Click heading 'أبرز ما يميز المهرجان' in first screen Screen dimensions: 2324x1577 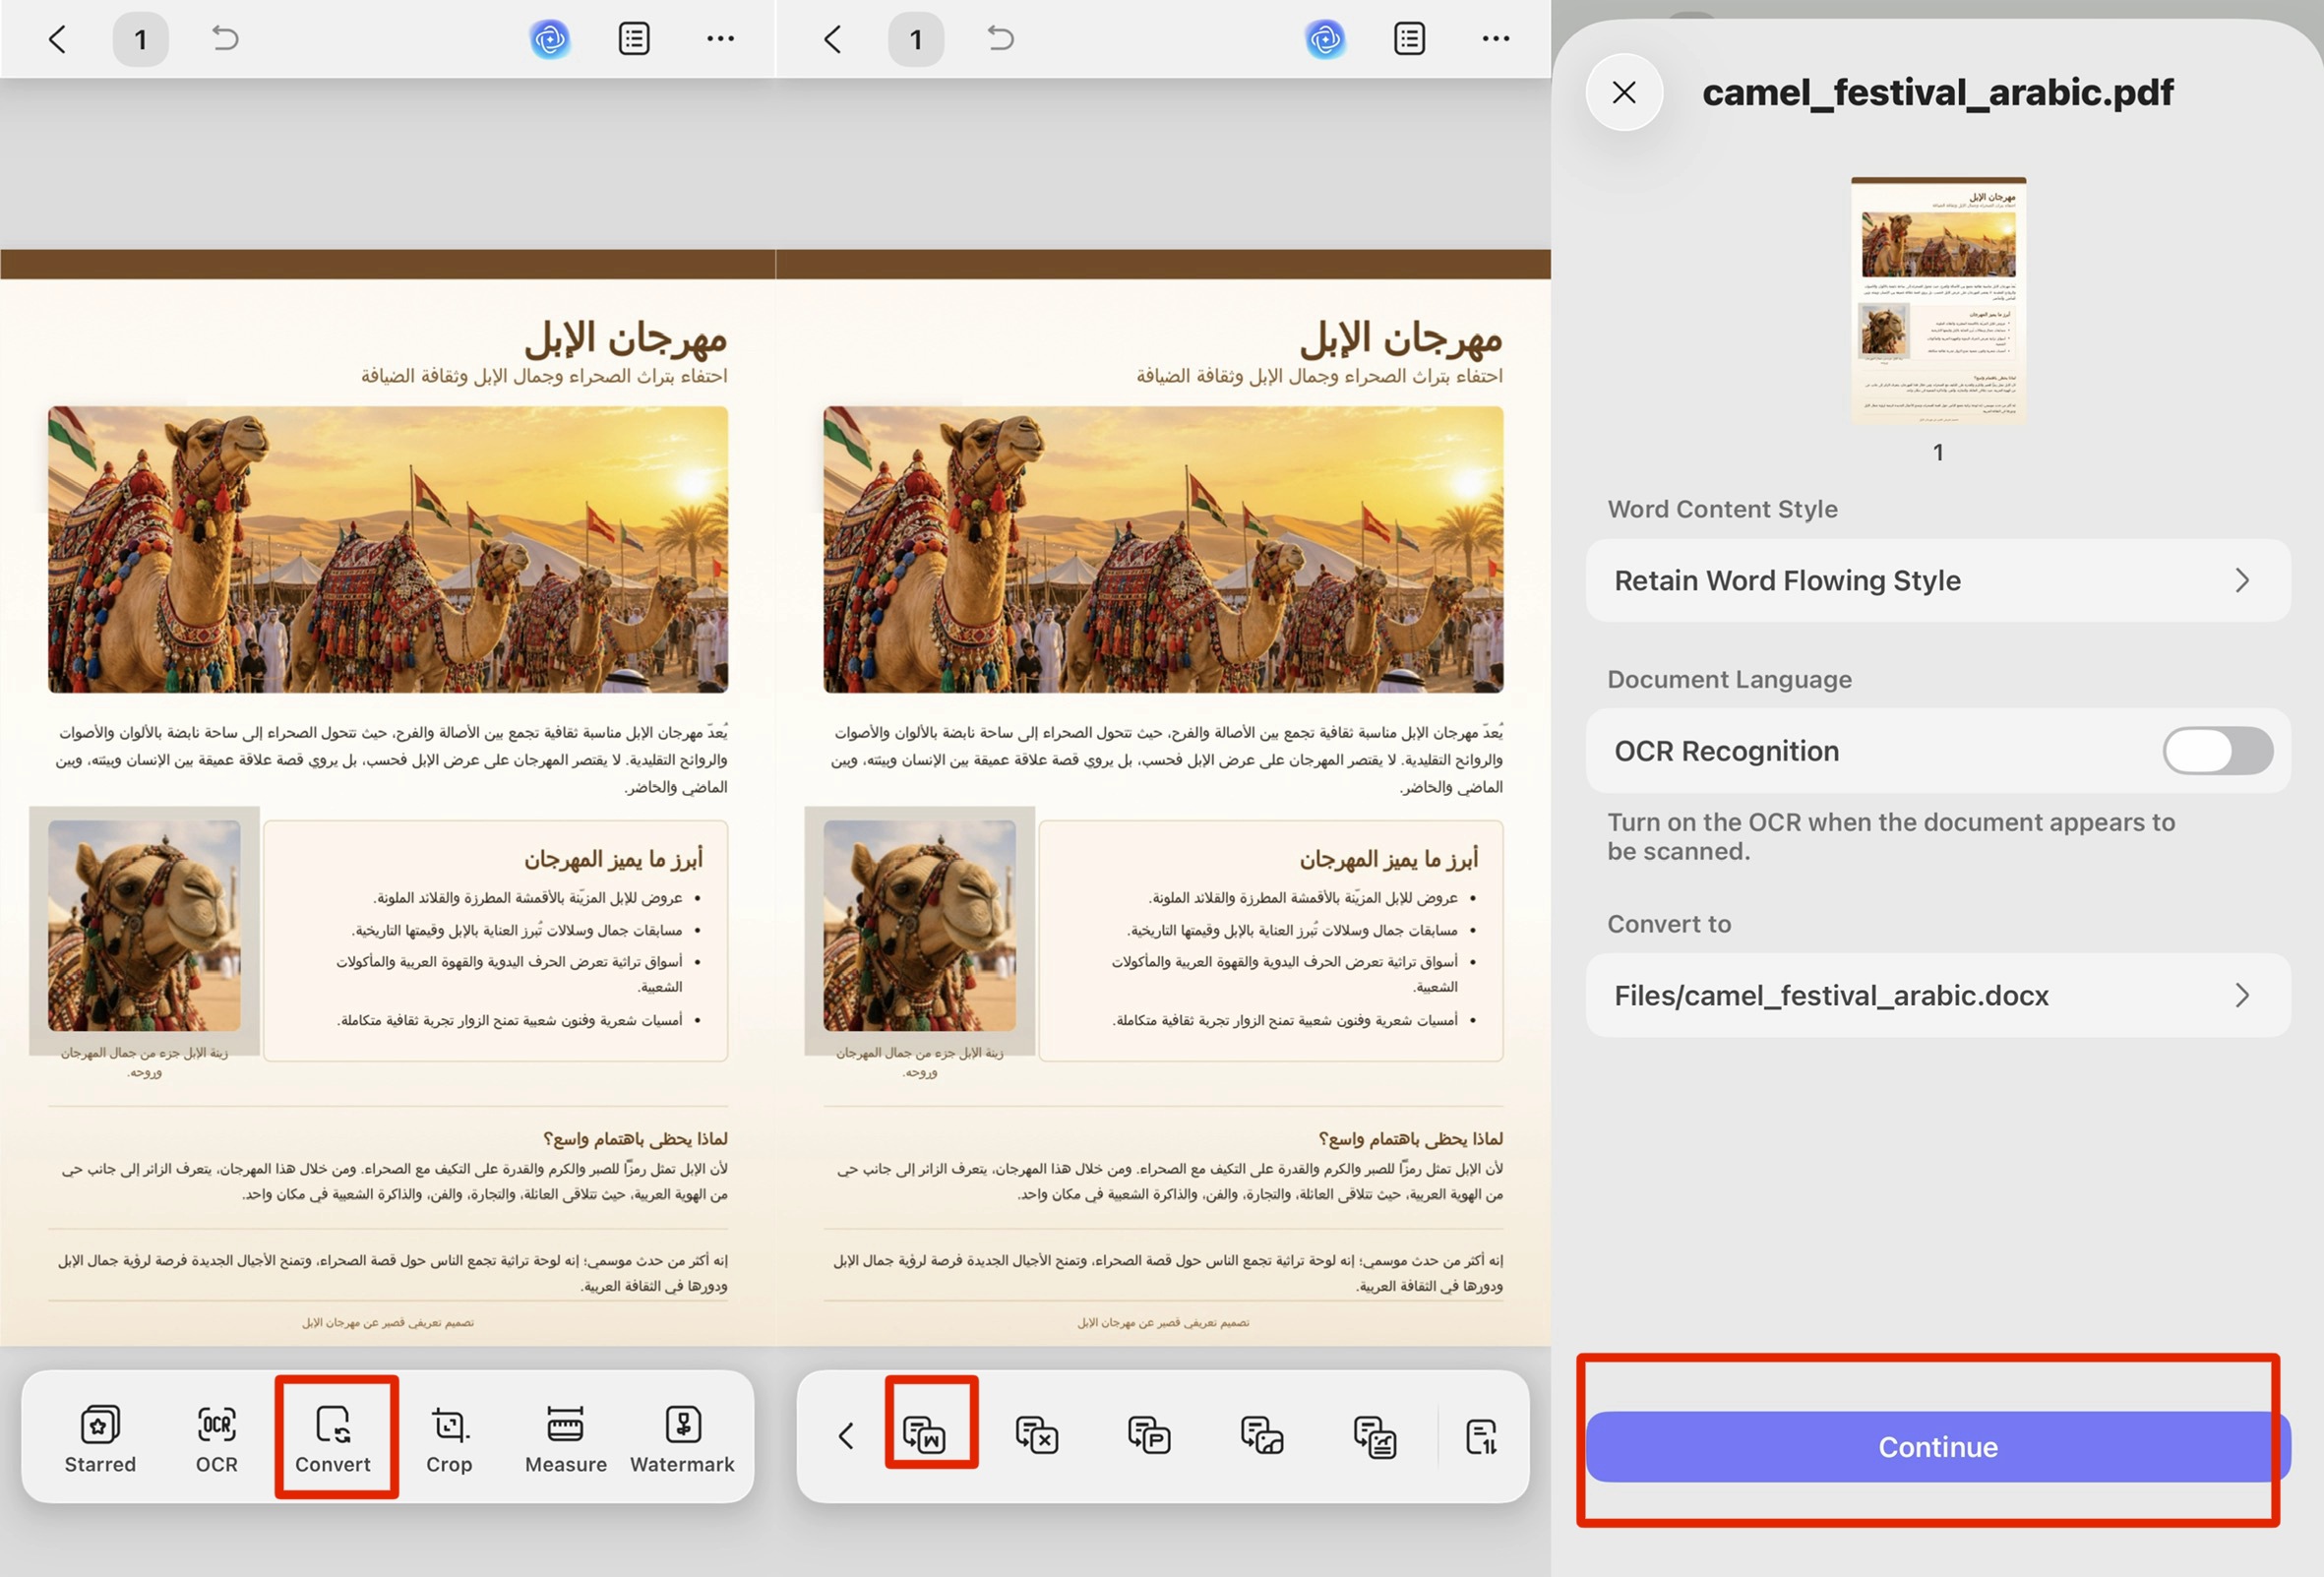613,858
